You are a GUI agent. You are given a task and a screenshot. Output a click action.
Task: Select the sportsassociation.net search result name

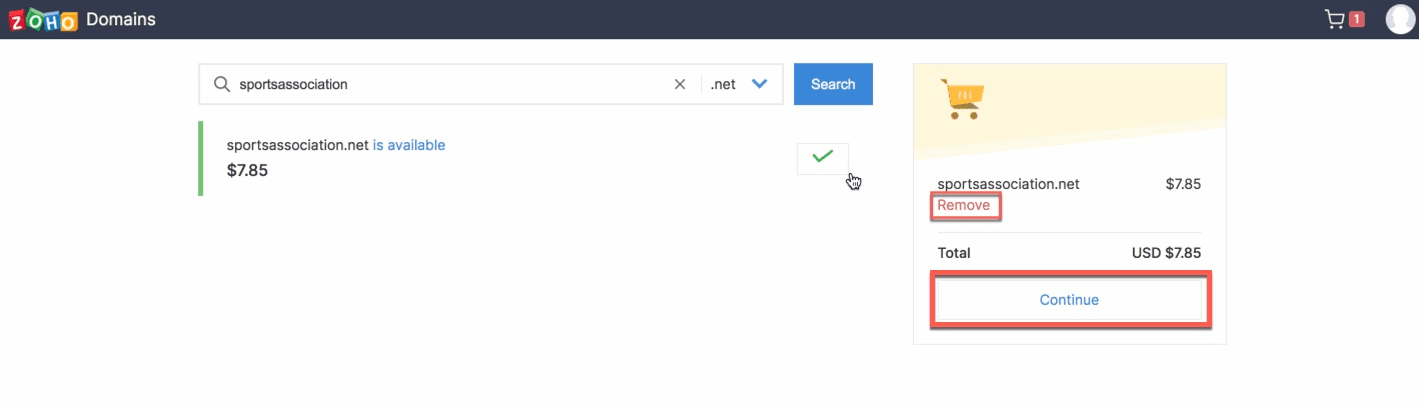(x=297, y=145)
